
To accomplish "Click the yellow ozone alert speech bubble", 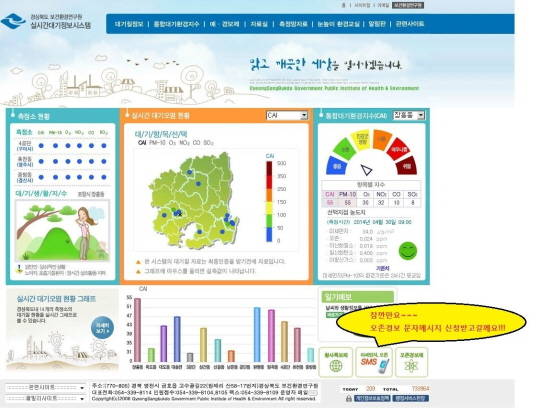I will tap(431, 322).
